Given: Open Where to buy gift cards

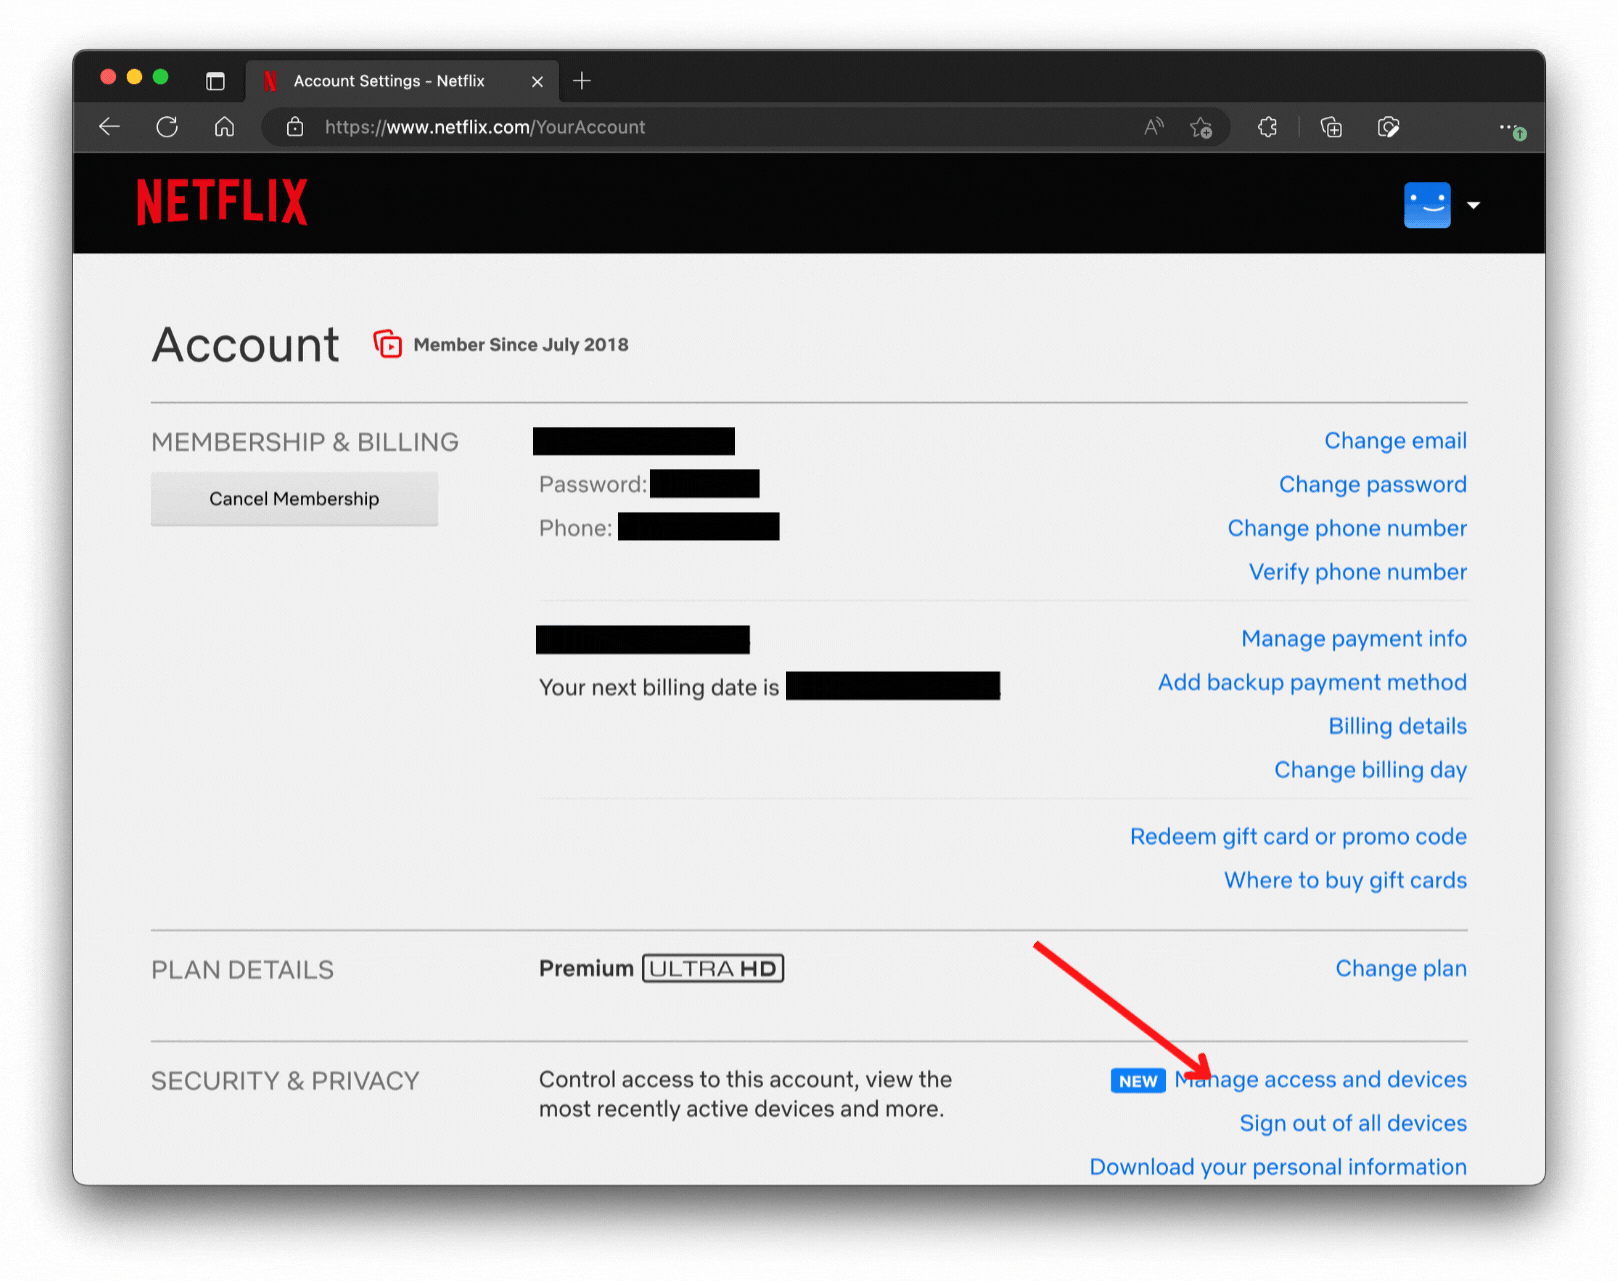Looking at the screenshot, I should pyautogui.click(x=1345, y=881).
